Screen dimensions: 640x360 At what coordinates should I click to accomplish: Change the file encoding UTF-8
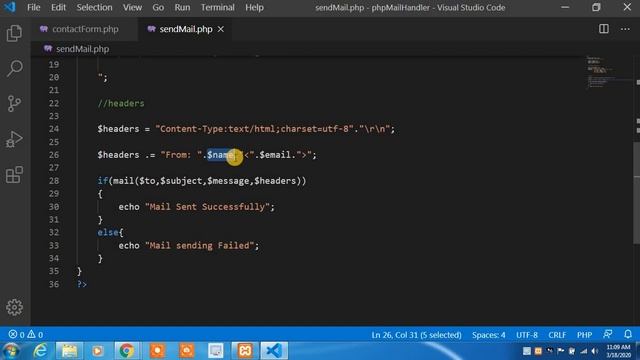tap(527, 335)
